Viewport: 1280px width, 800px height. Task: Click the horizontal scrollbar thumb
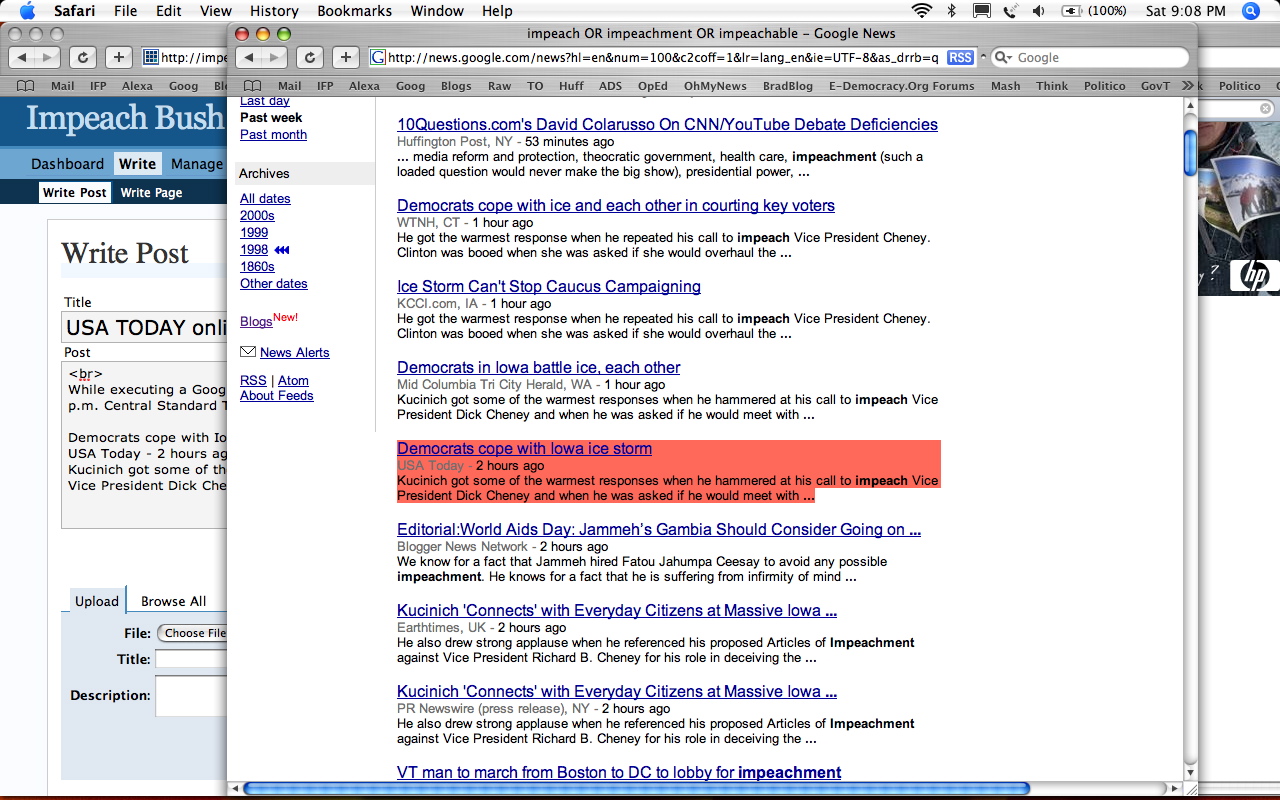click(x=636, y=789)
